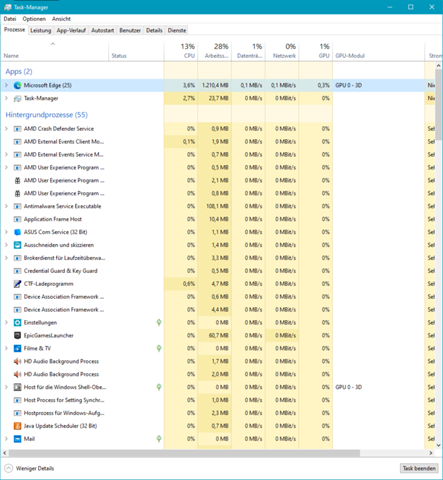Click Weniger Details to collapse view
The height and width of the screenshot is (480, 443).
click(30, 468)
